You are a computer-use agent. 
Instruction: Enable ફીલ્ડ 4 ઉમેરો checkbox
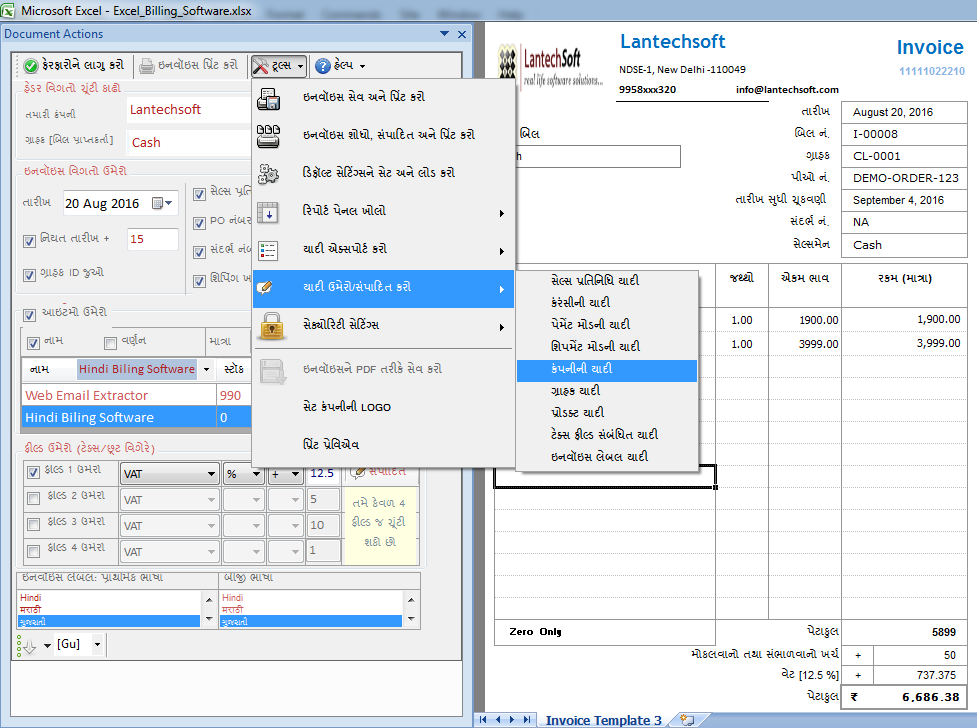click(34, 551)
